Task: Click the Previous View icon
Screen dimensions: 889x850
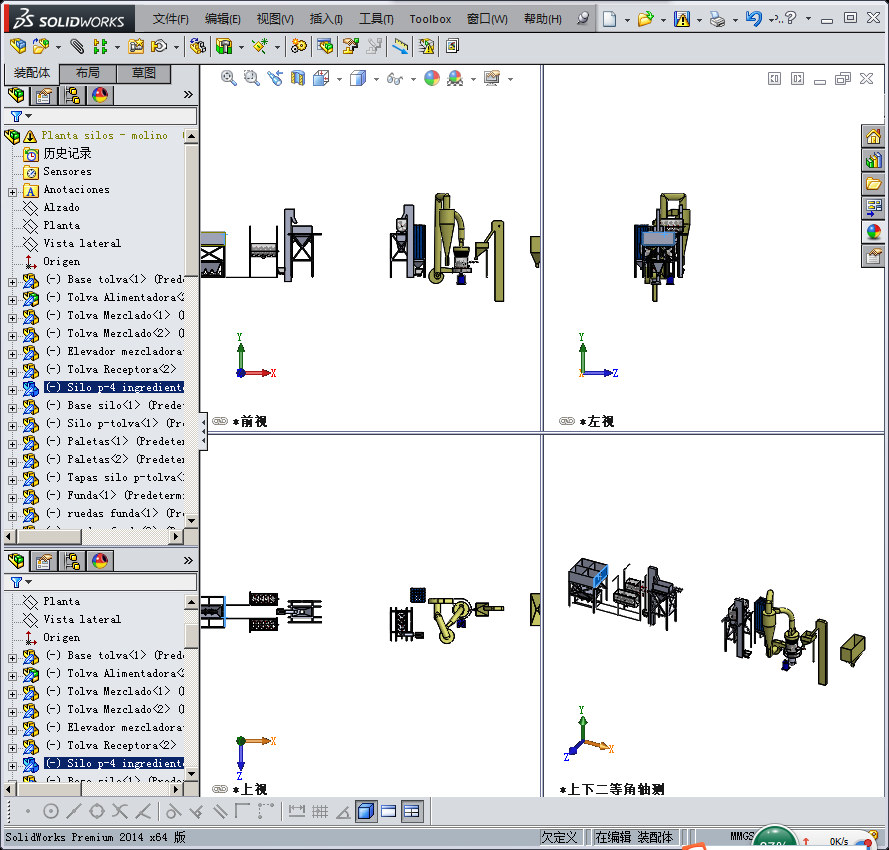Action: click(x=275, y=78)
